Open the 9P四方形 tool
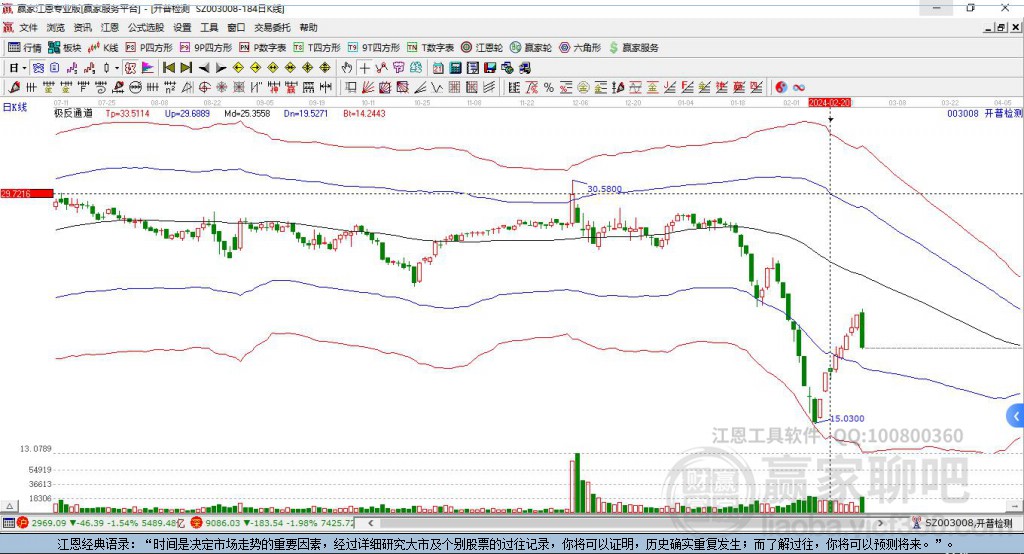This screenshot has height=554, width=1024. click(206, 48)
